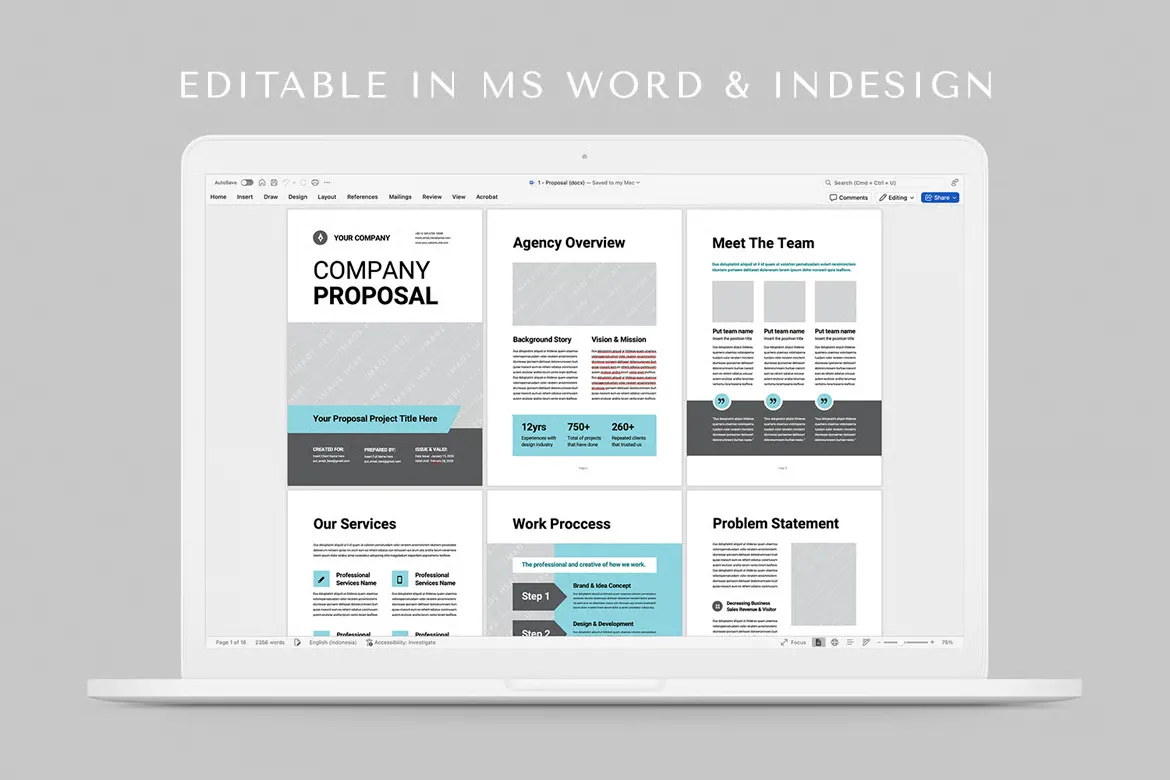Select the View tab
Viewport: 1170px width, 780px height.
pyautogui.click(x=459, y=197)
